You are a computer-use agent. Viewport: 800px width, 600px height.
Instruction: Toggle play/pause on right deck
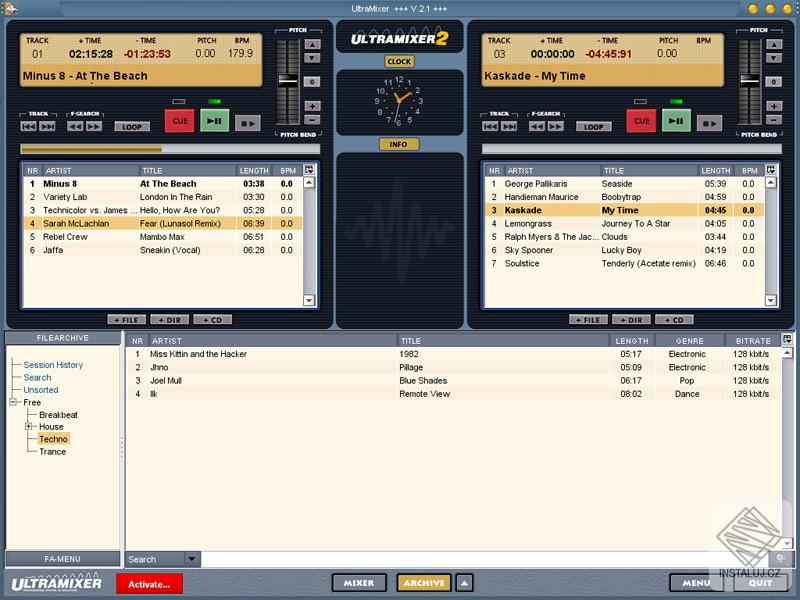pos(677,121)
